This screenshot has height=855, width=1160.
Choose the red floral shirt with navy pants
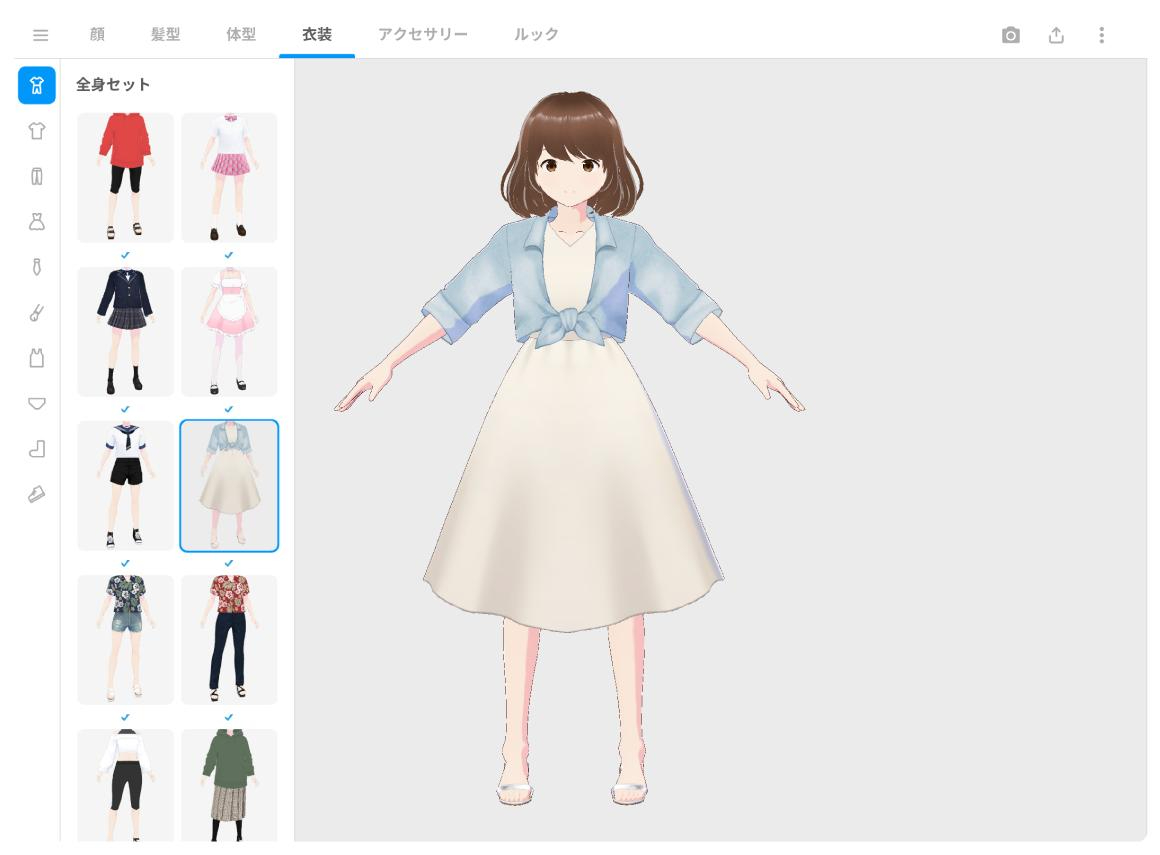[229, 639]
